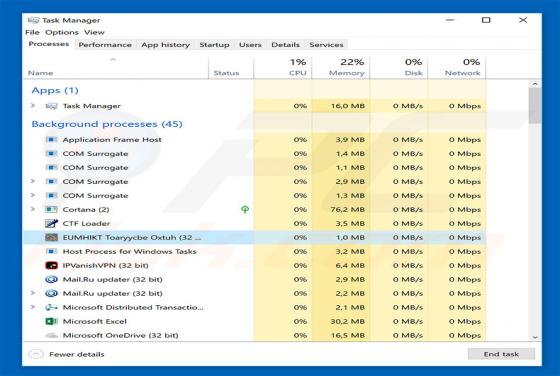Screen dimensions: 560x376
Task: Click the scrollbar thumb in process list
Action: click(535, 106)
